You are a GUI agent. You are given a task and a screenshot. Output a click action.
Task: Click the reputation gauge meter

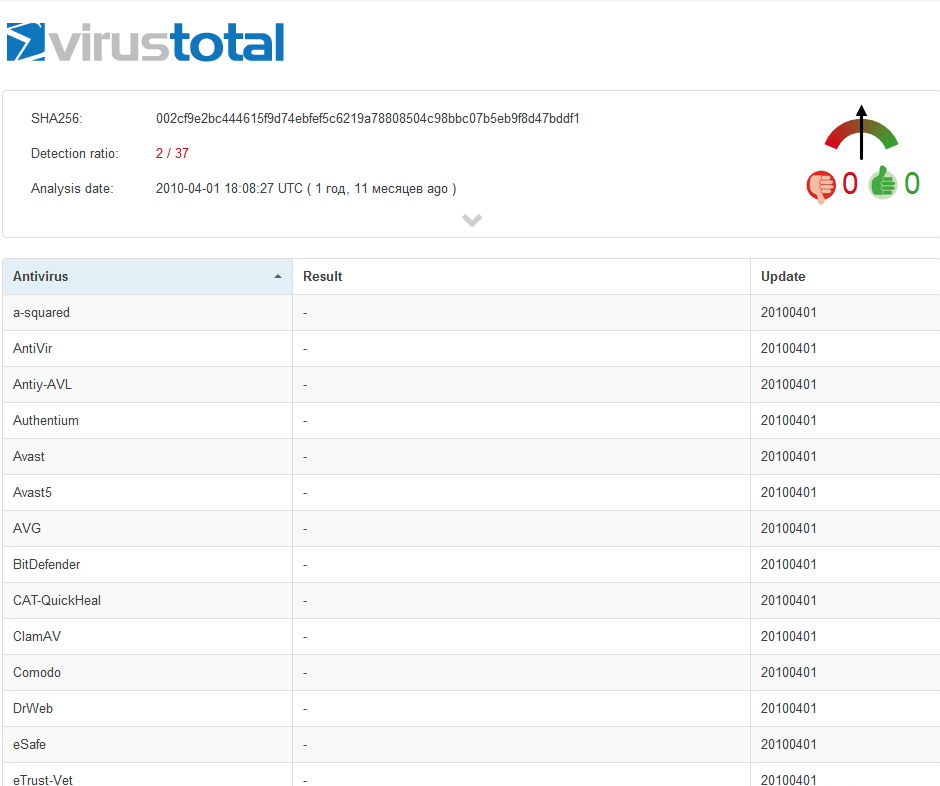click(861, 132)
